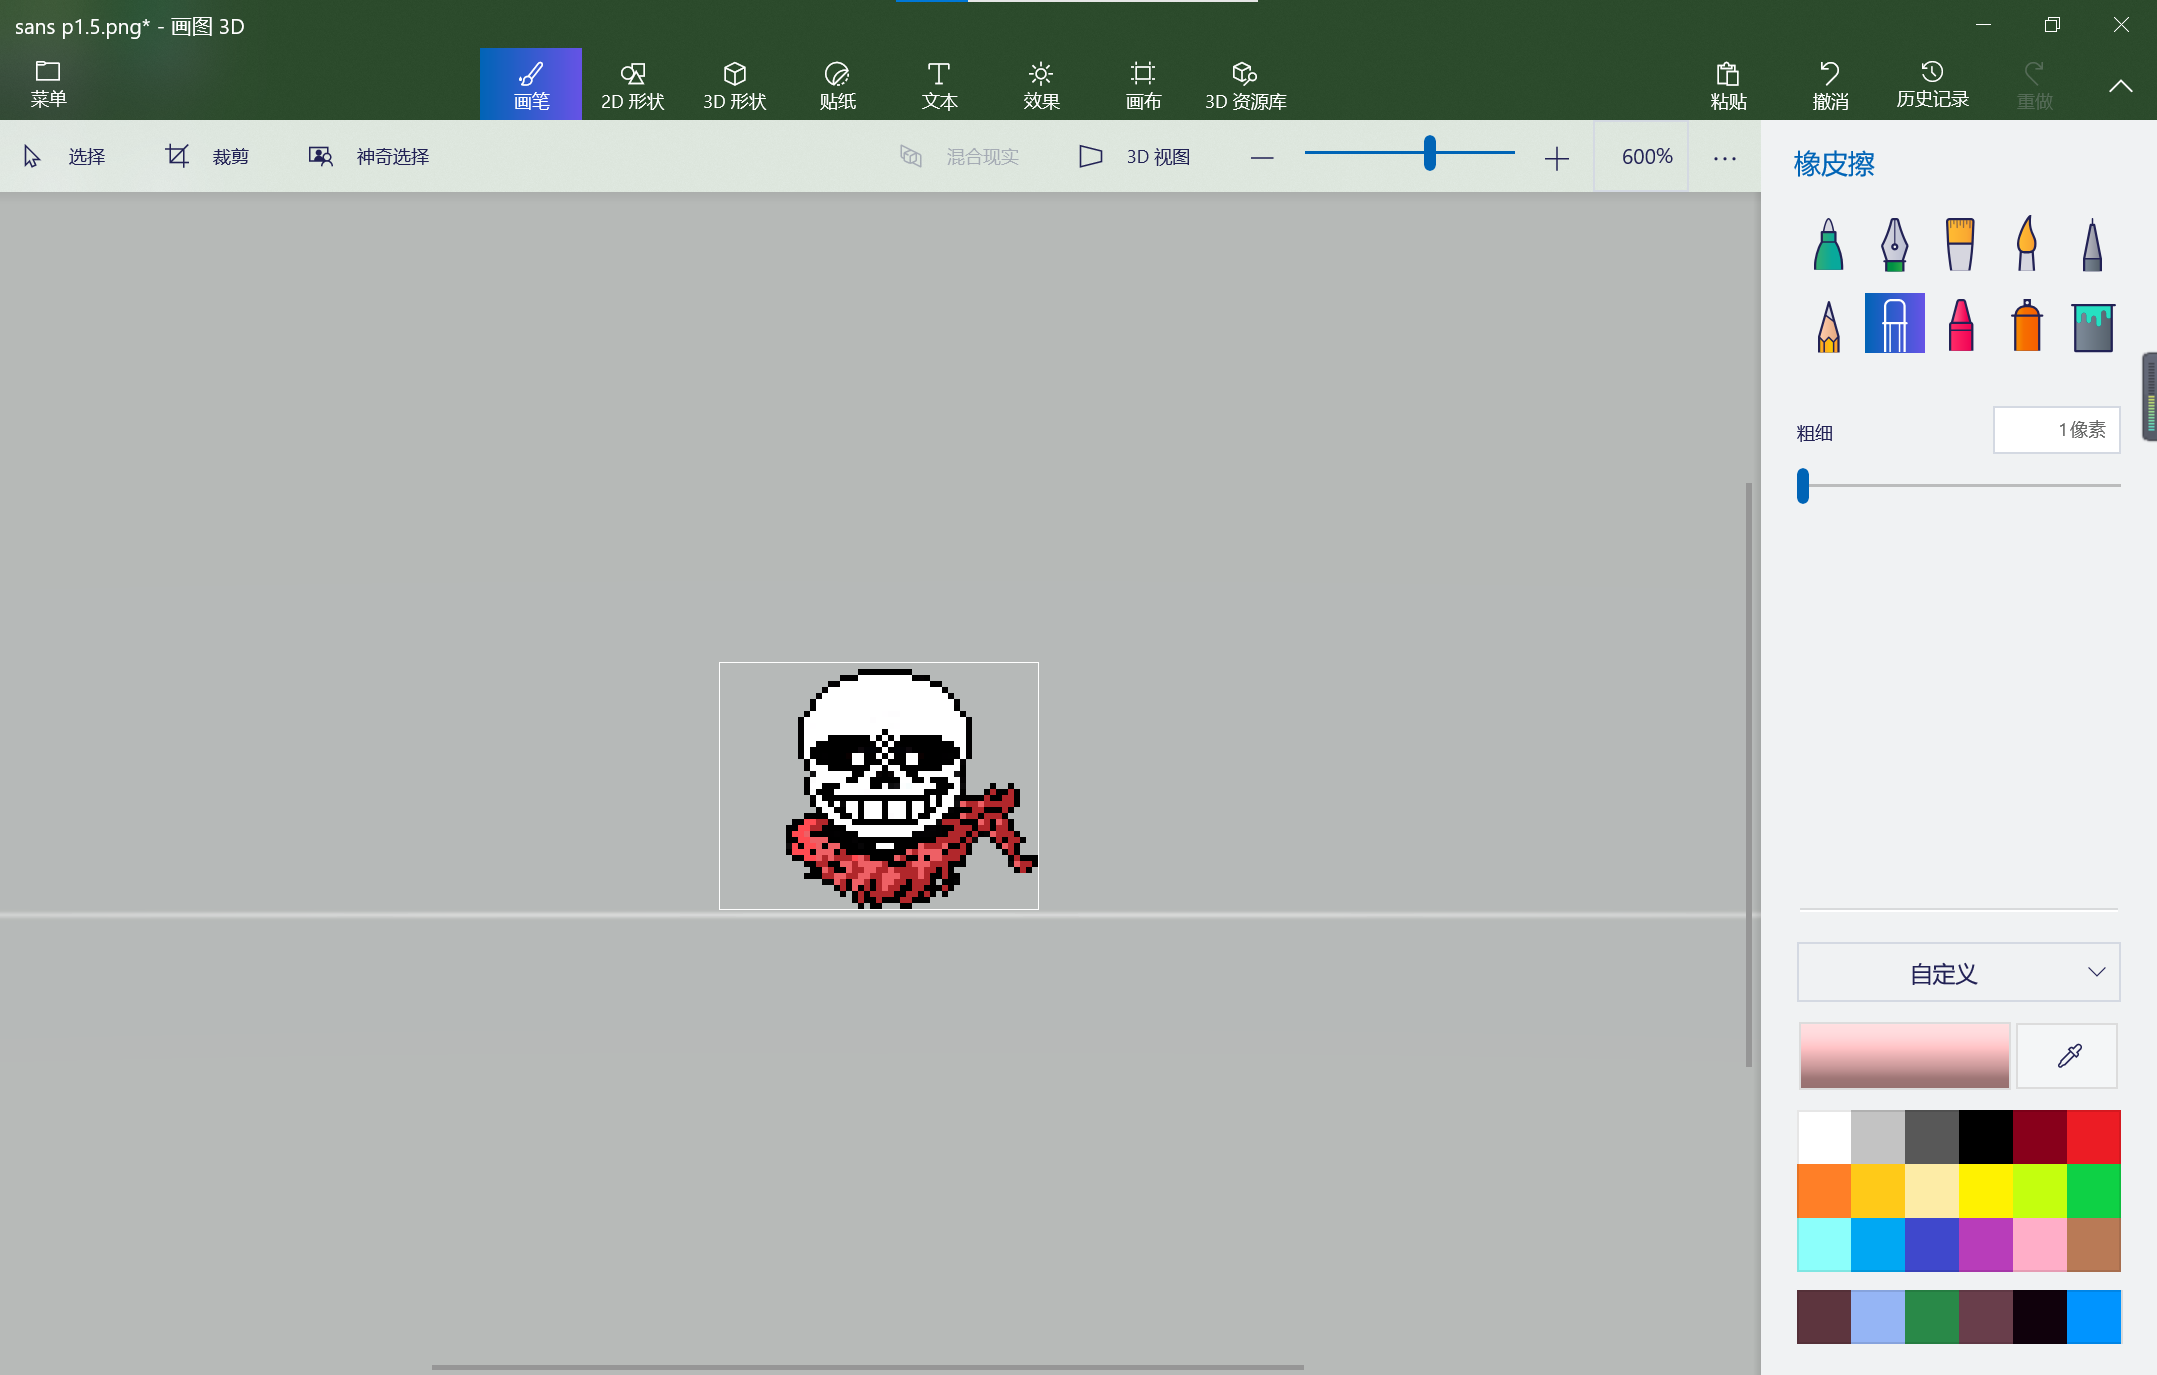Viewport: 2157px width, 1375px height.
Task: Activate the 裁剪 crop tool
Action: (207, 157)
